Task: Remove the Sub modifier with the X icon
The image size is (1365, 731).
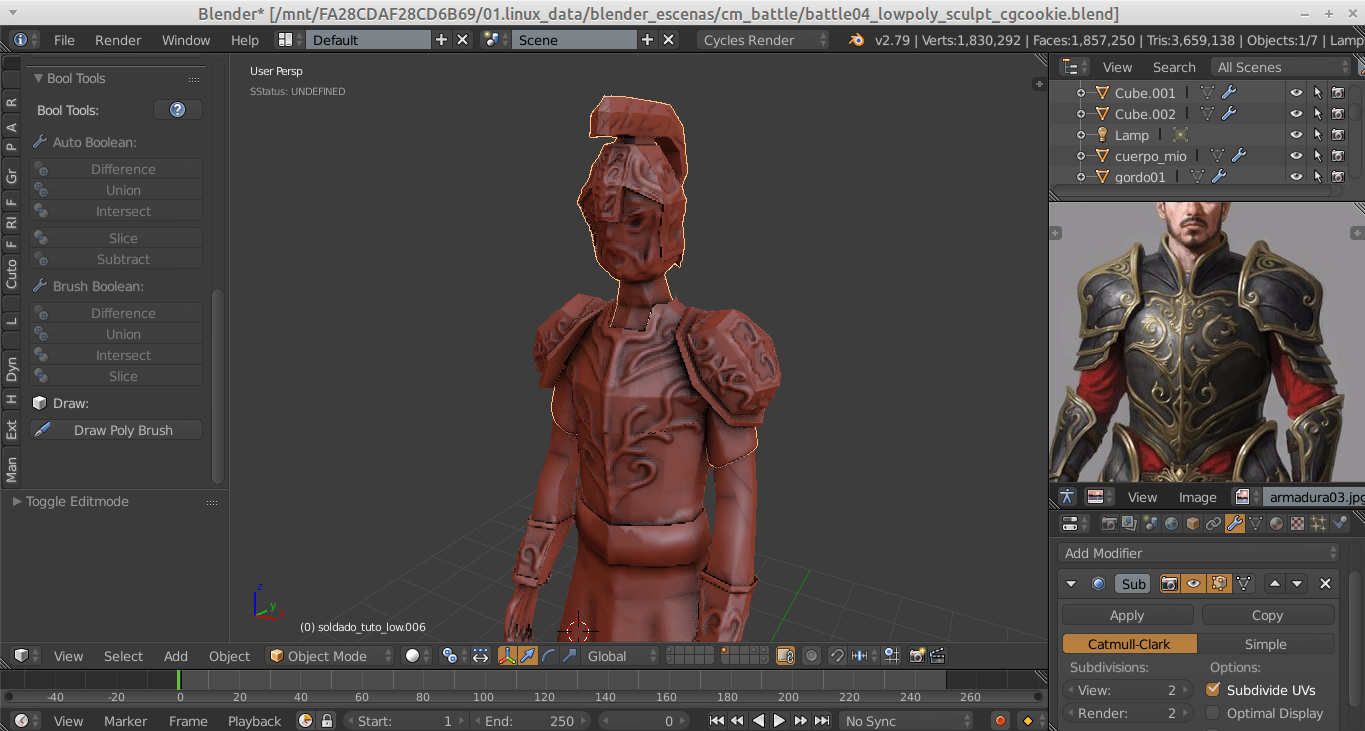Action: pos(1325,584)
